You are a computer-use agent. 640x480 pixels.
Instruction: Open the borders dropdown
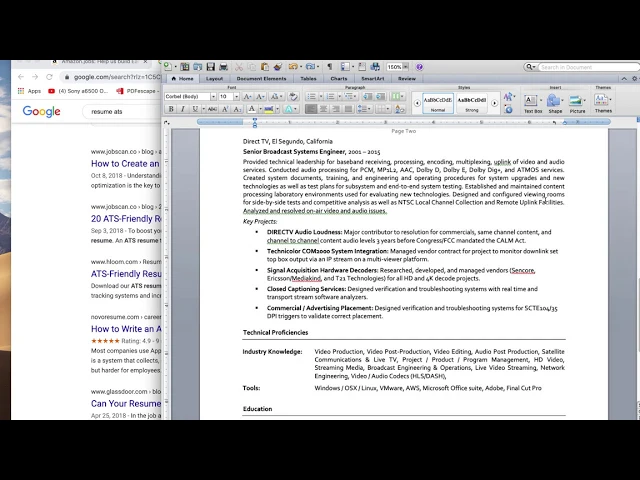click(382, 109)
